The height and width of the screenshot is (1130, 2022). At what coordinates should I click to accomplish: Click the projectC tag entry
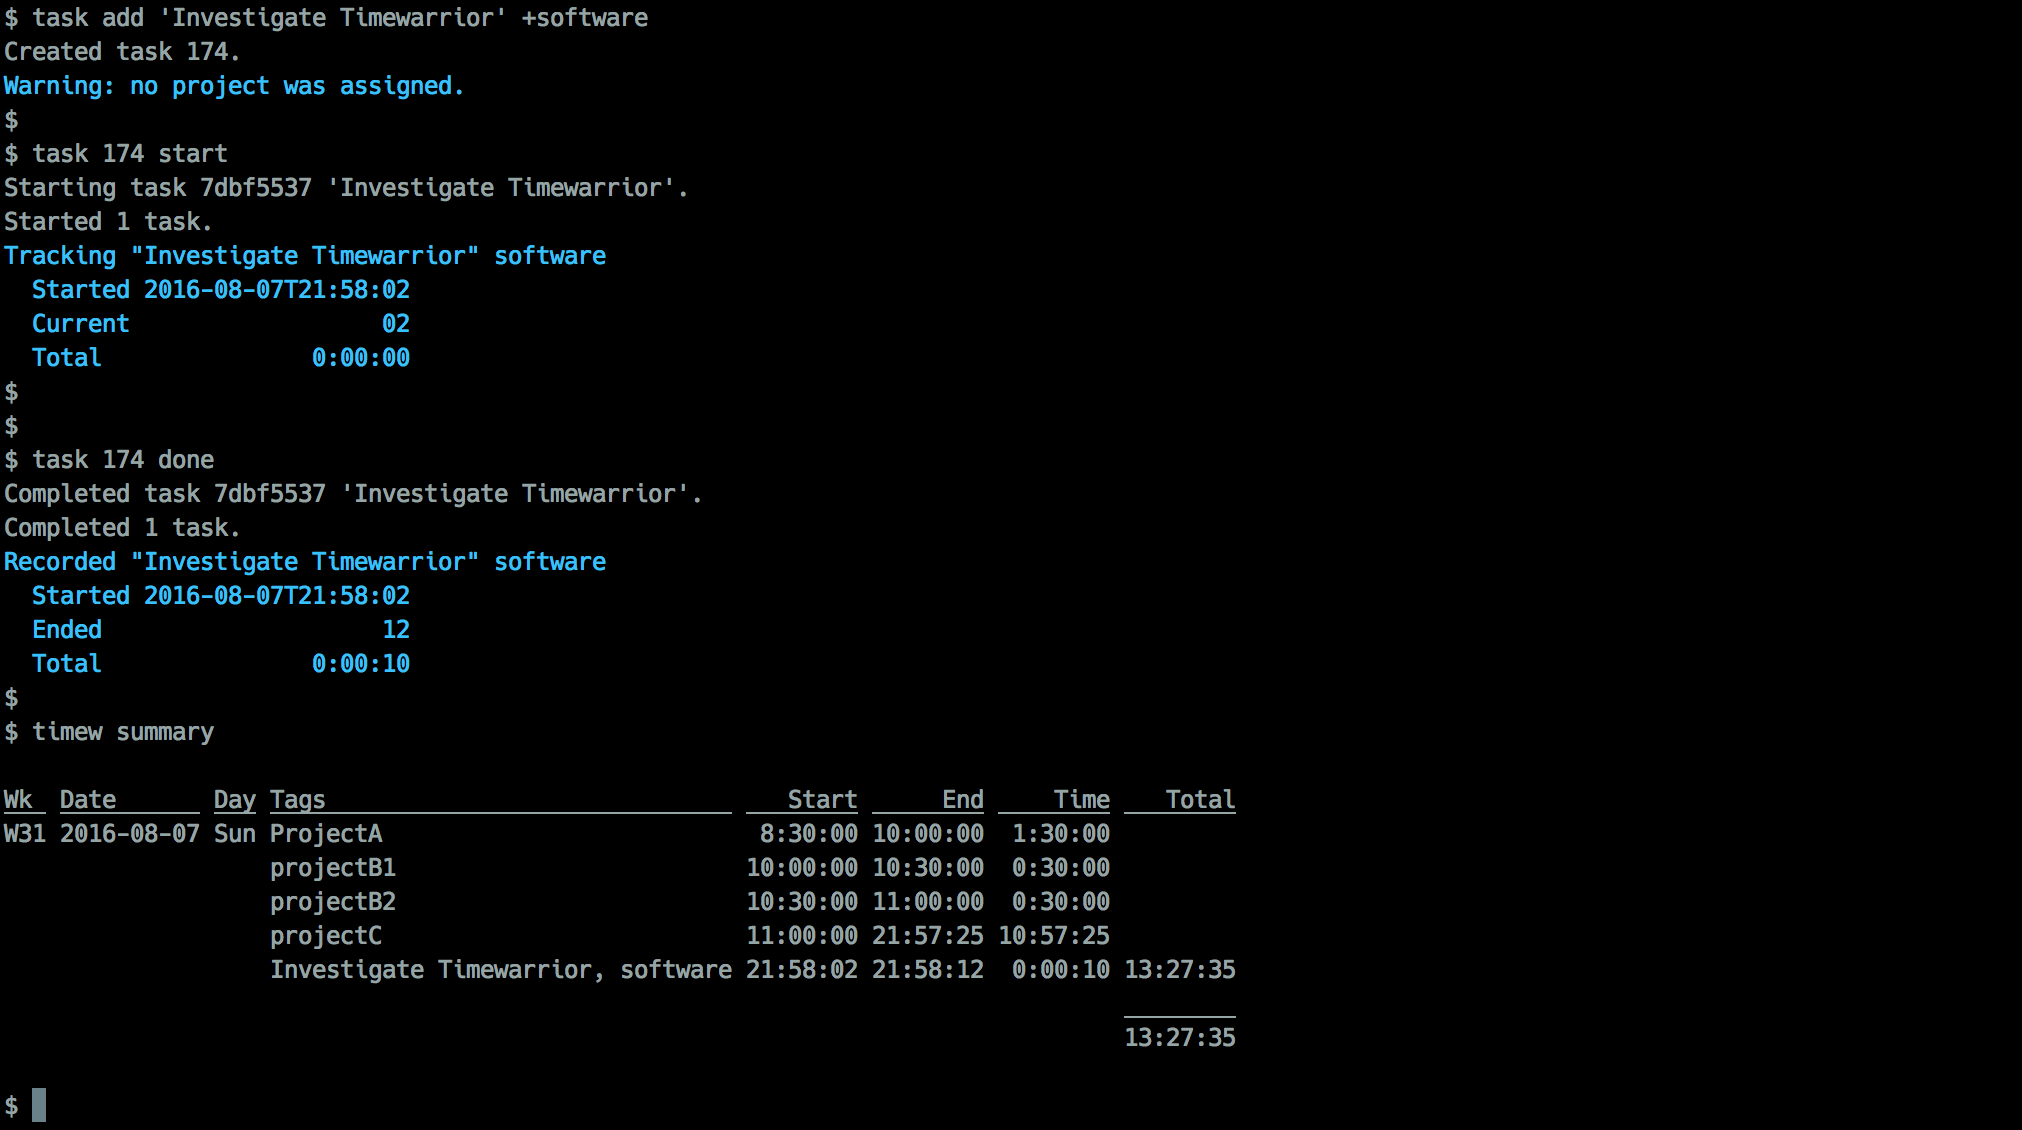(326, 936)
